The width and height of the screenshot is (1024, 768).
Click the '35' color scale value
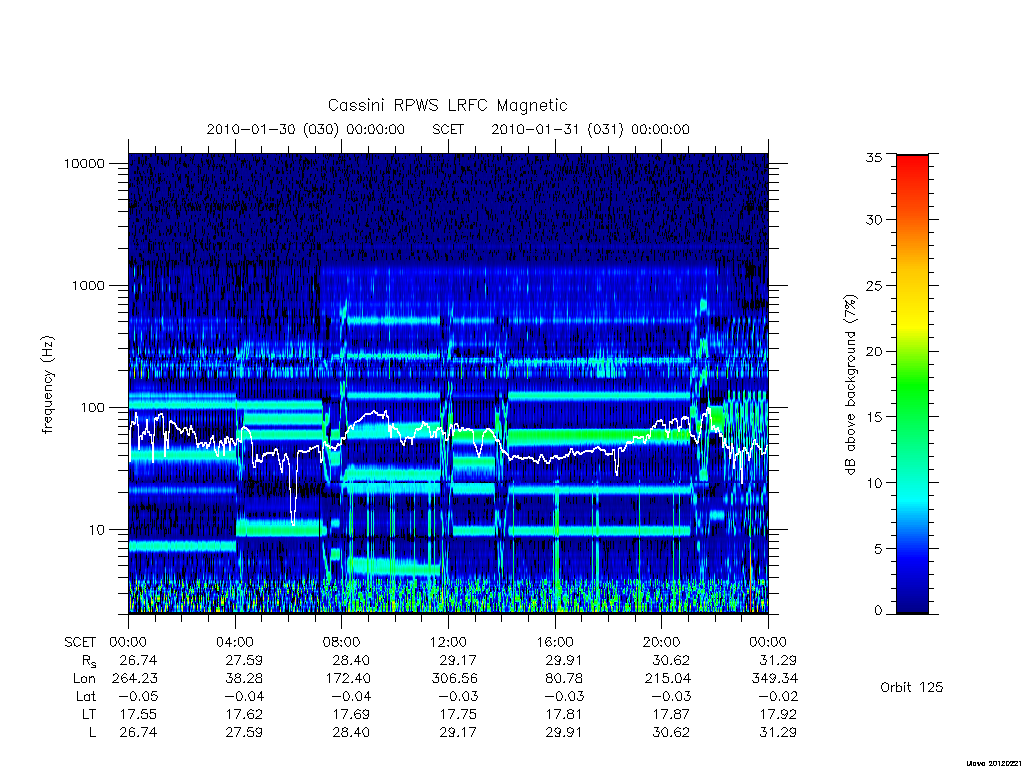tap(874, 157)
